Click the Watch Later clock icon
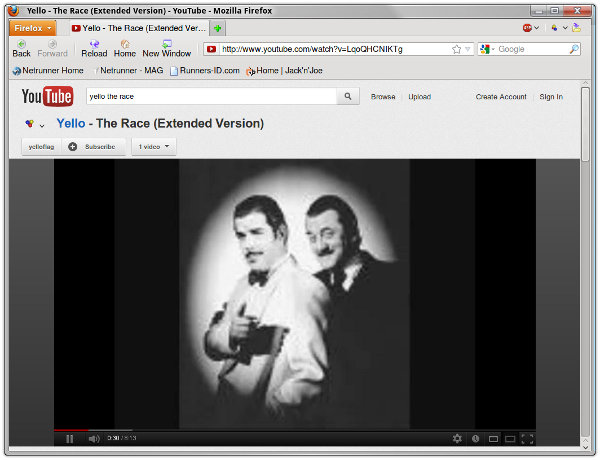The image size is (600, 460). pyautogui.click(x=475, y=439)
